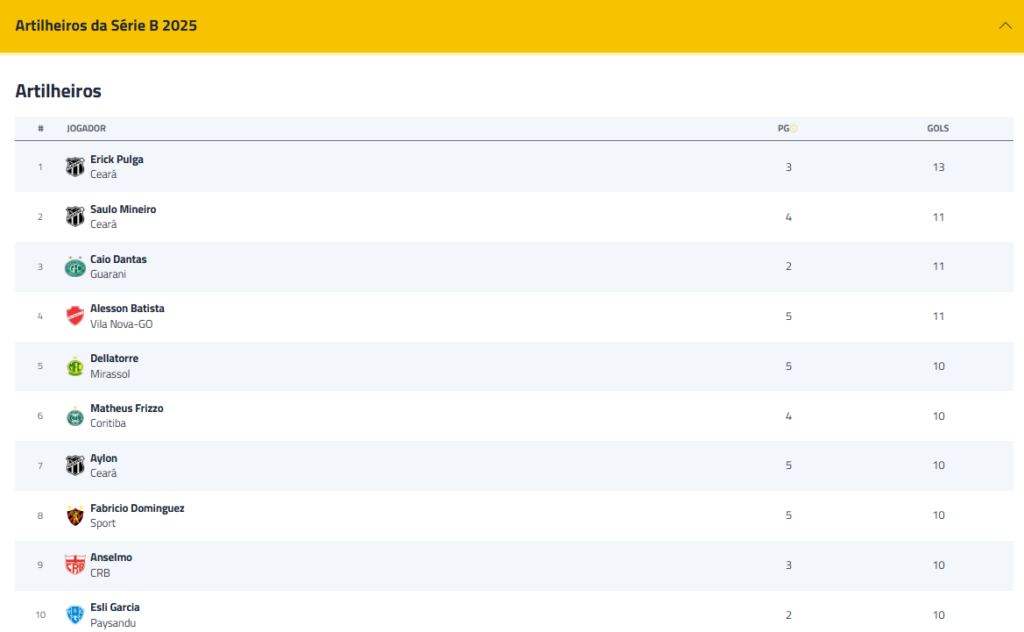Click Coritiba crest beside Matheus Frizzo
This screenshot has width=1024, height=632.
75,416
